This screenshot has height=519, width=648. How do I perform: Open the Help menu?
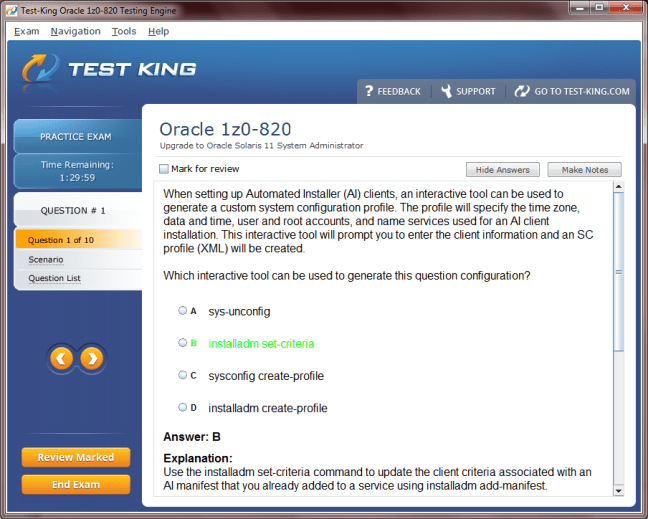[x=159, y=31]
